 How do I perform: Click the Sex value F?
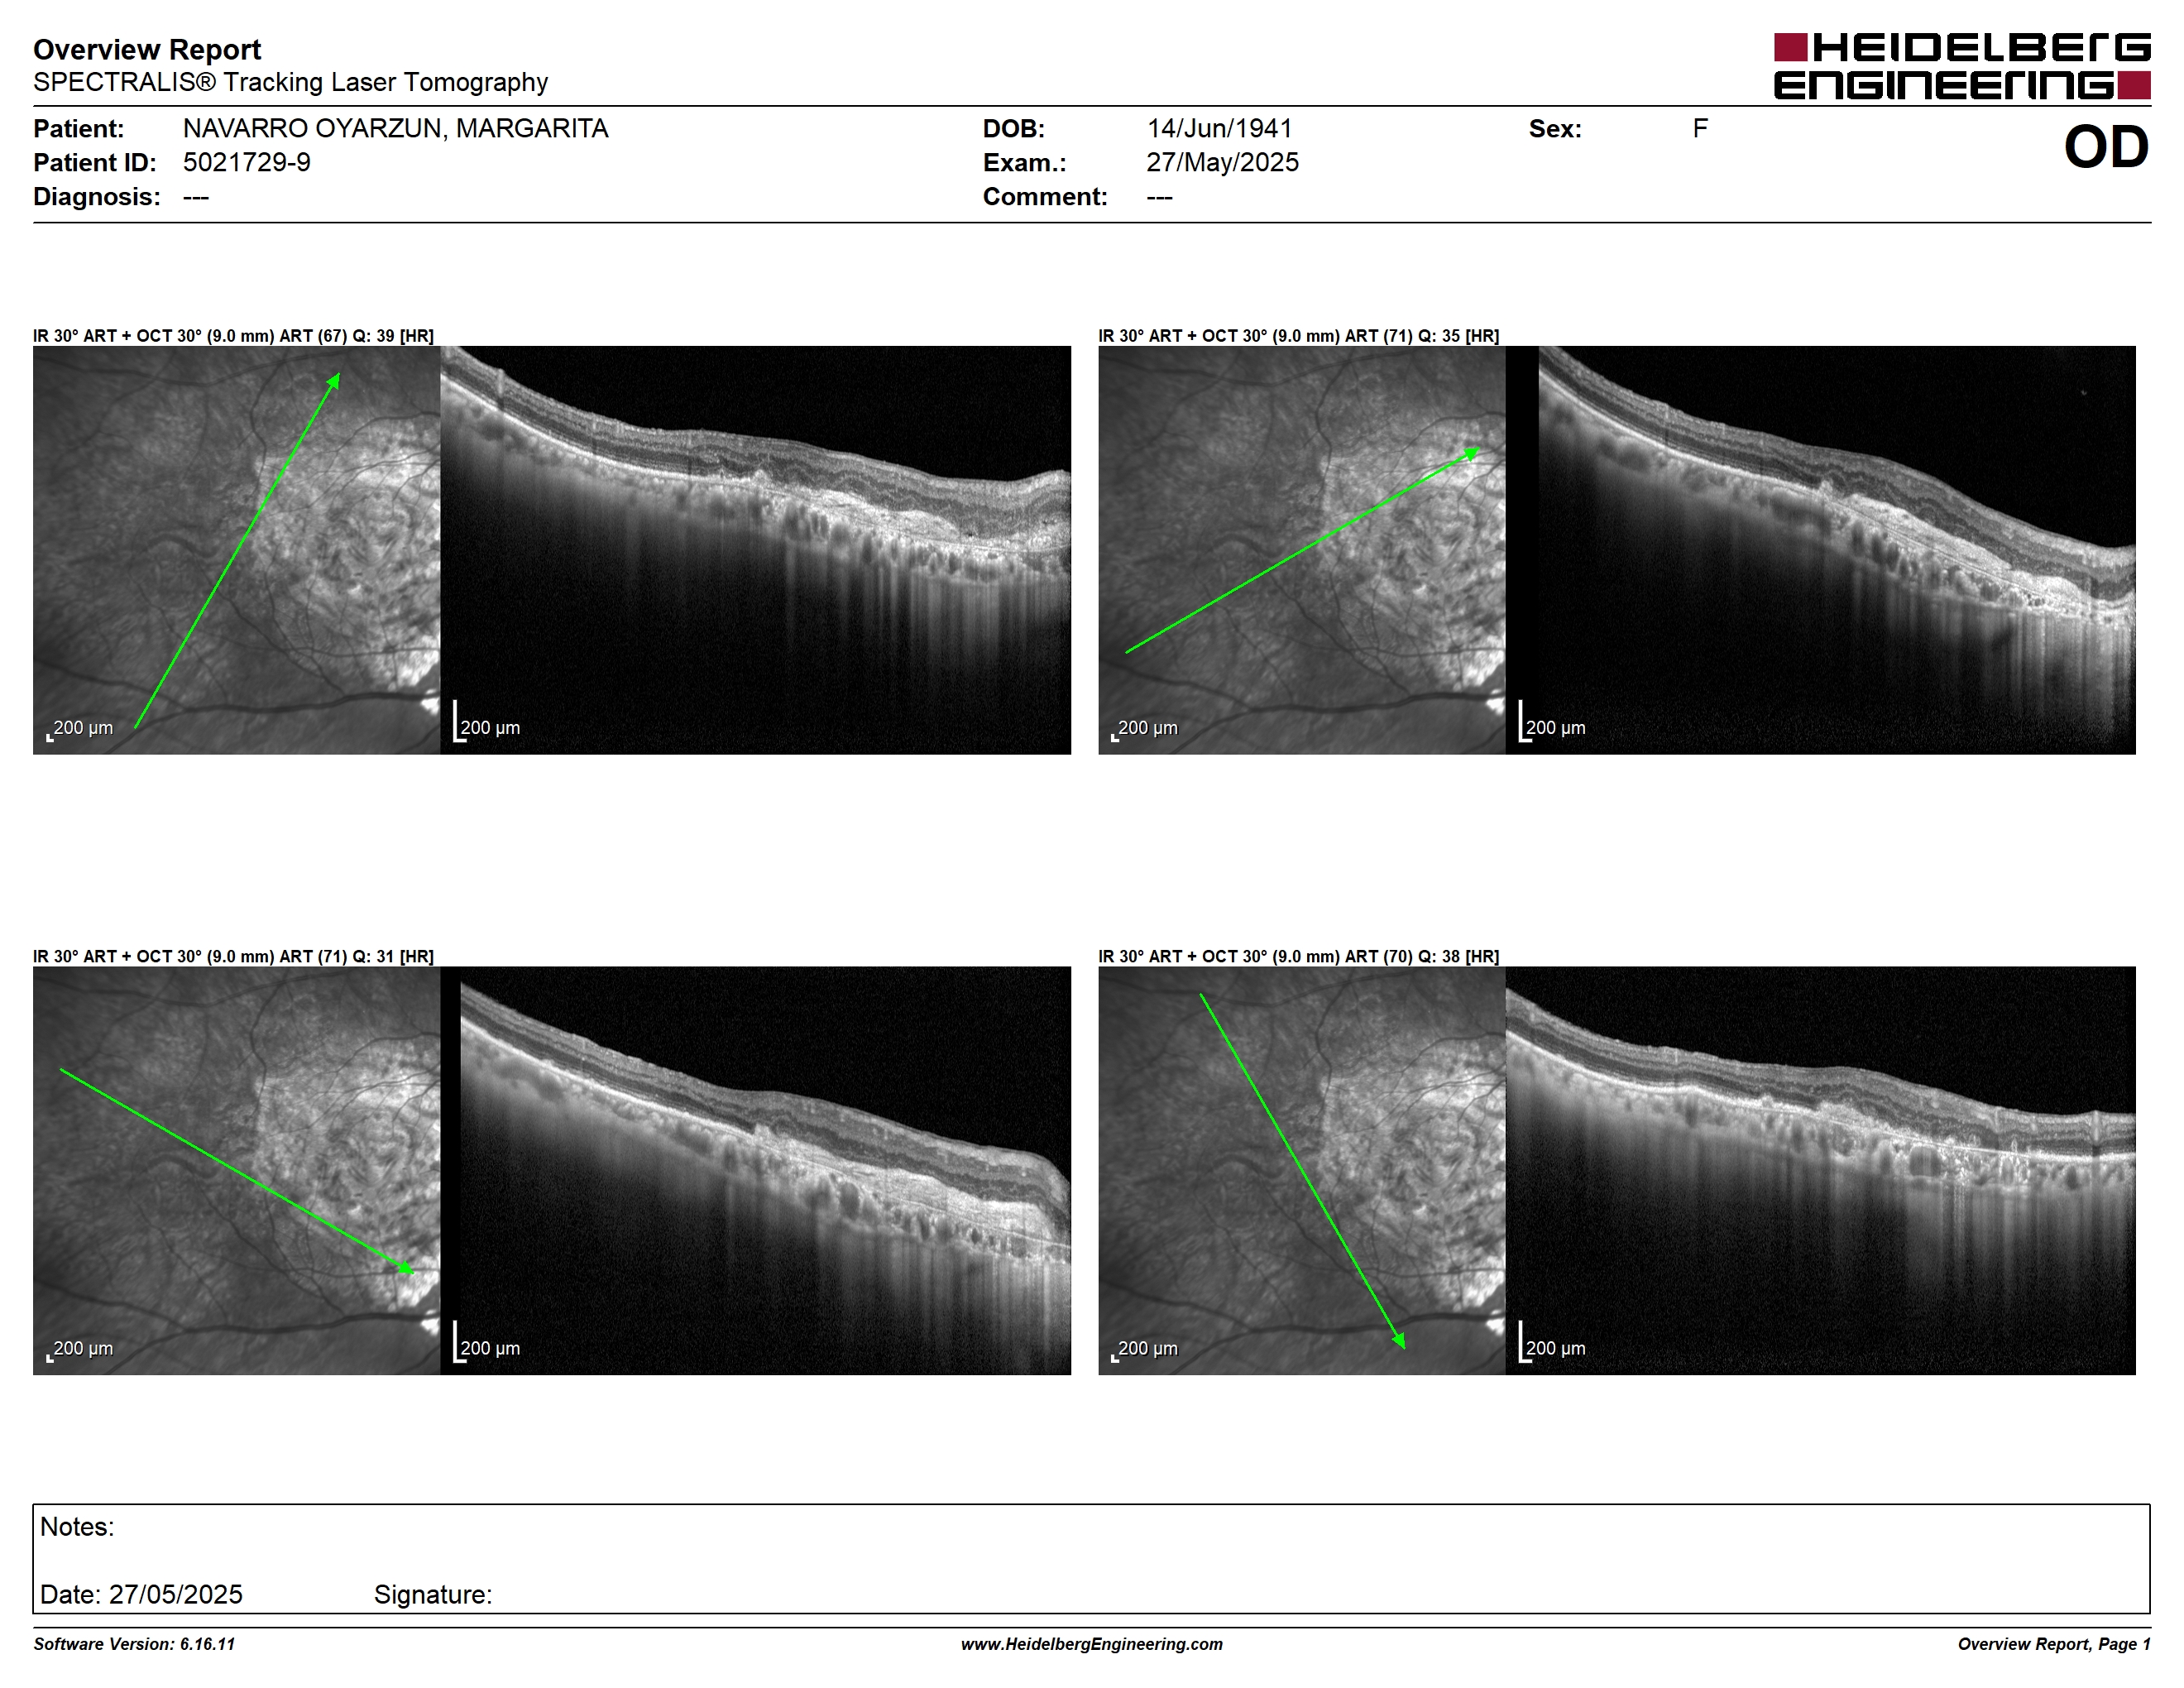(1700, 129)
